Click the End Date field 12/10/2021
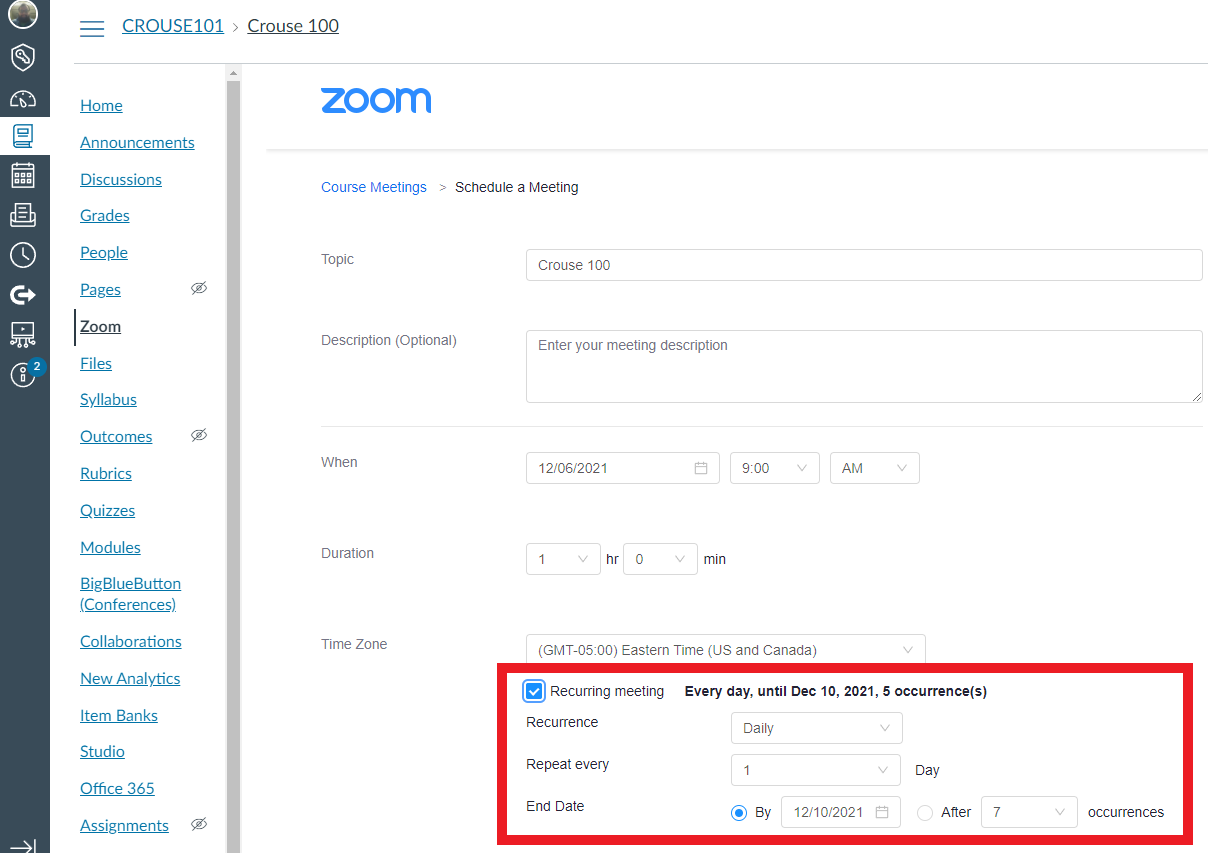The width and height of the screenshot is (1208, 853). click(841, 812)
